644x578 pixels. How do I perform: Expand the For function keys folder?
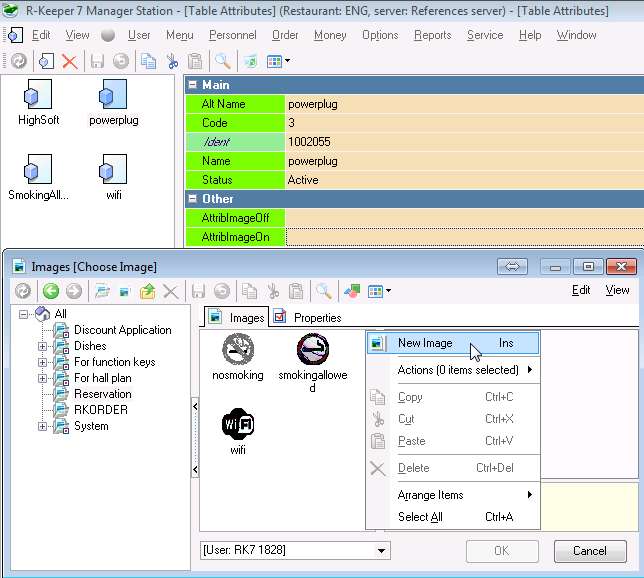tap(42, 362)
